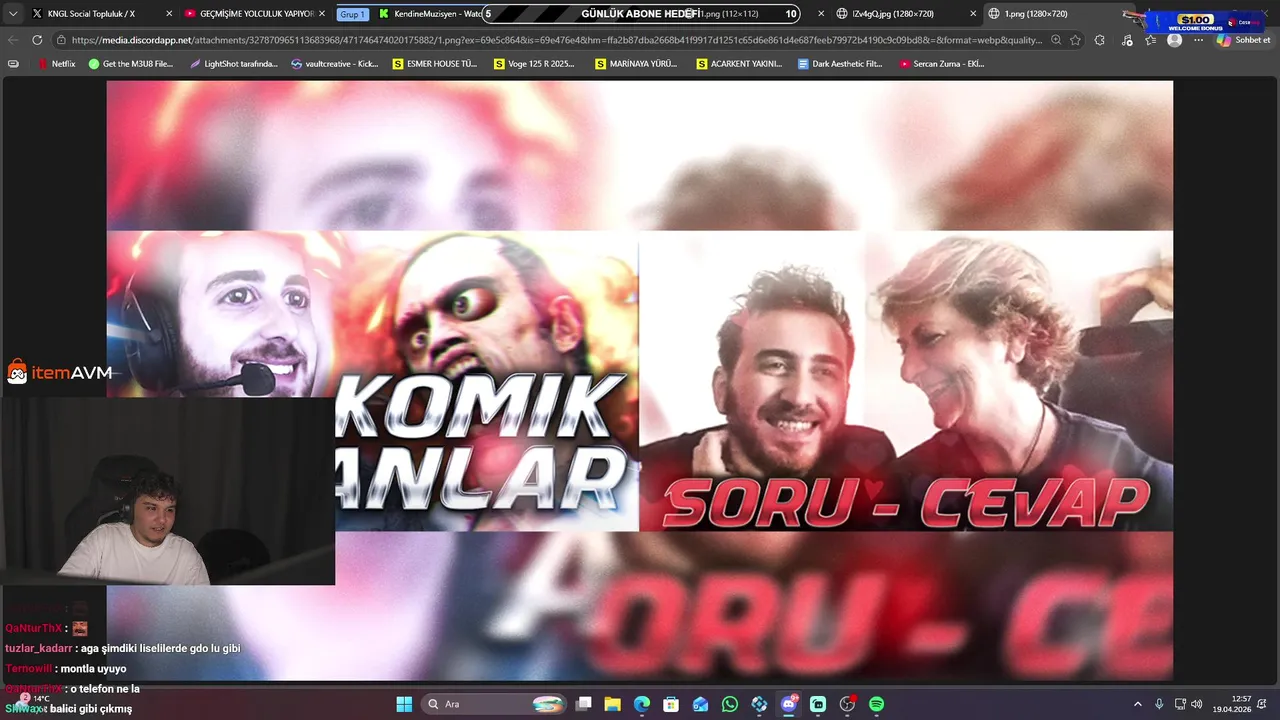The image size is (1280, 720).
Task: Click the microphone tray icon
Action: coord(1159,704)
